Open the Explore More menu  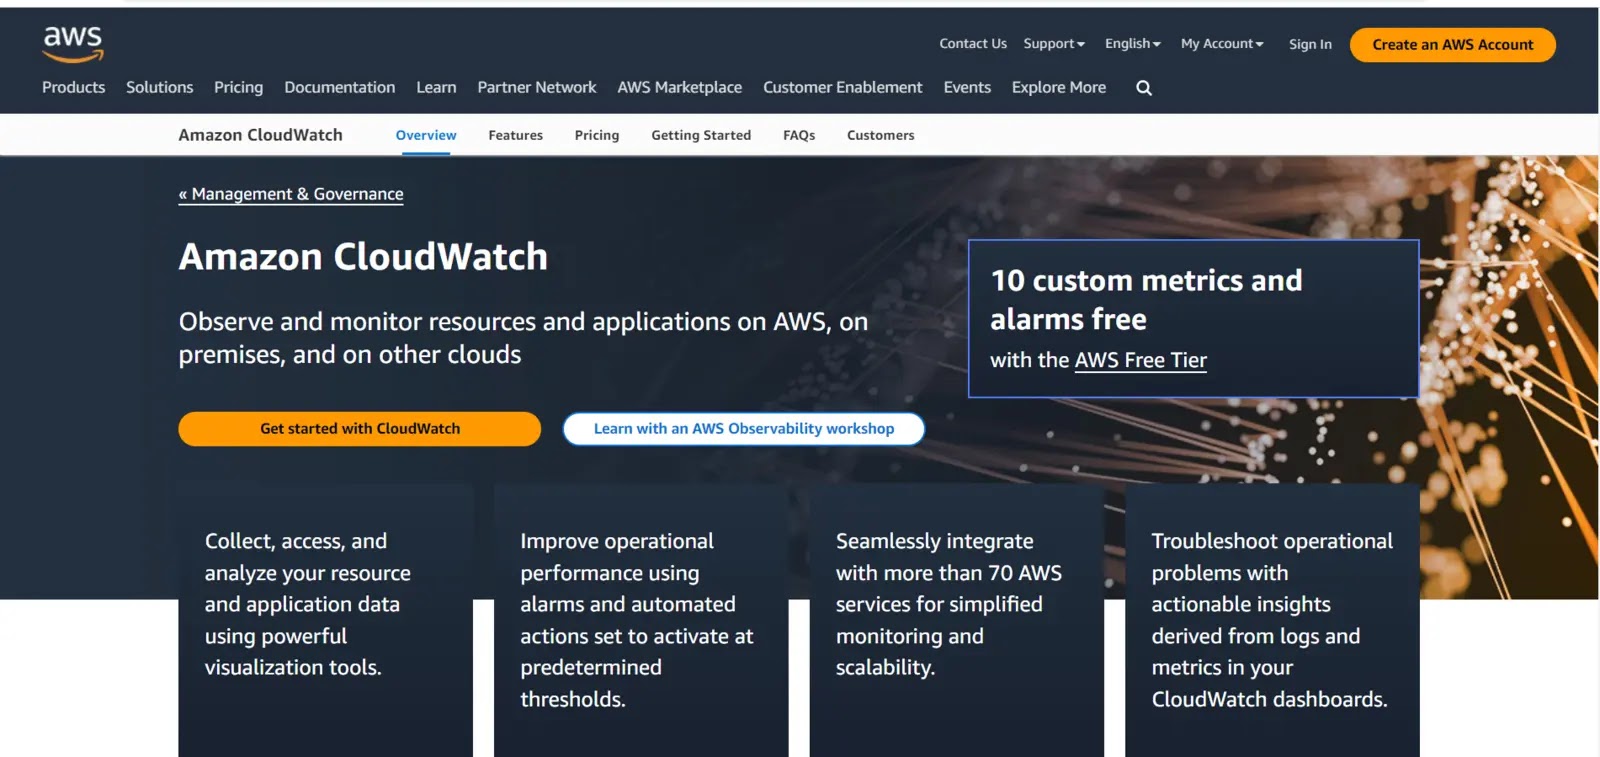1059,87
